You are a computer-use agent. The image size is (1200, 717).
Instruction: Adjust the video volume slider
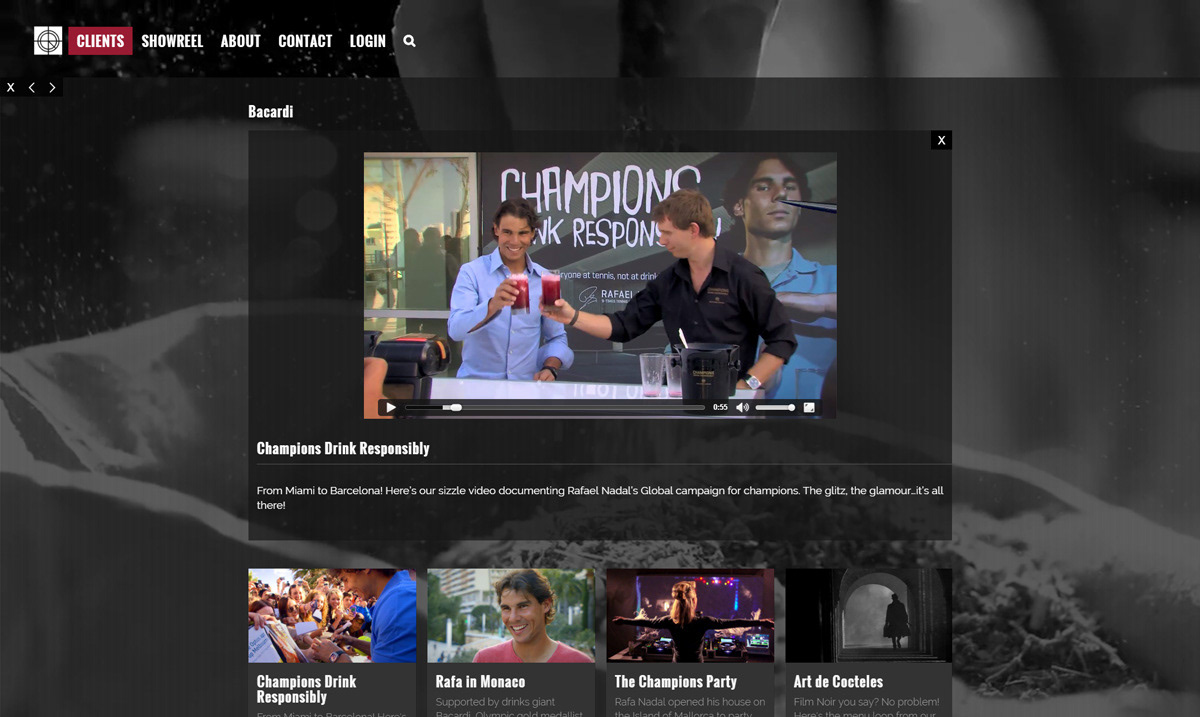tap(775, 407)
